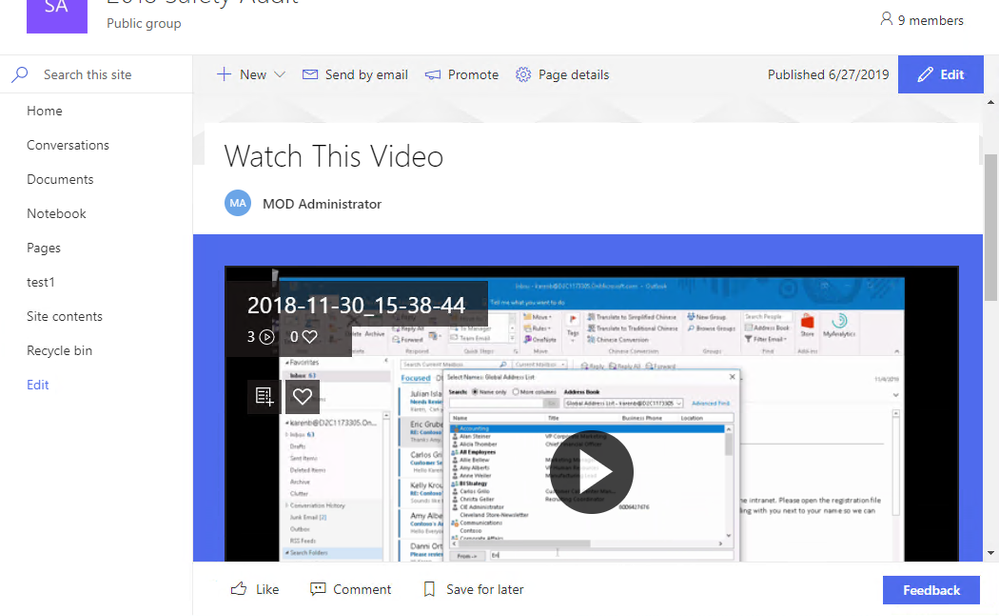Click the MA author avatar
Image resolution: width=999 pixels, height=616 pixels.
[238, 203]
